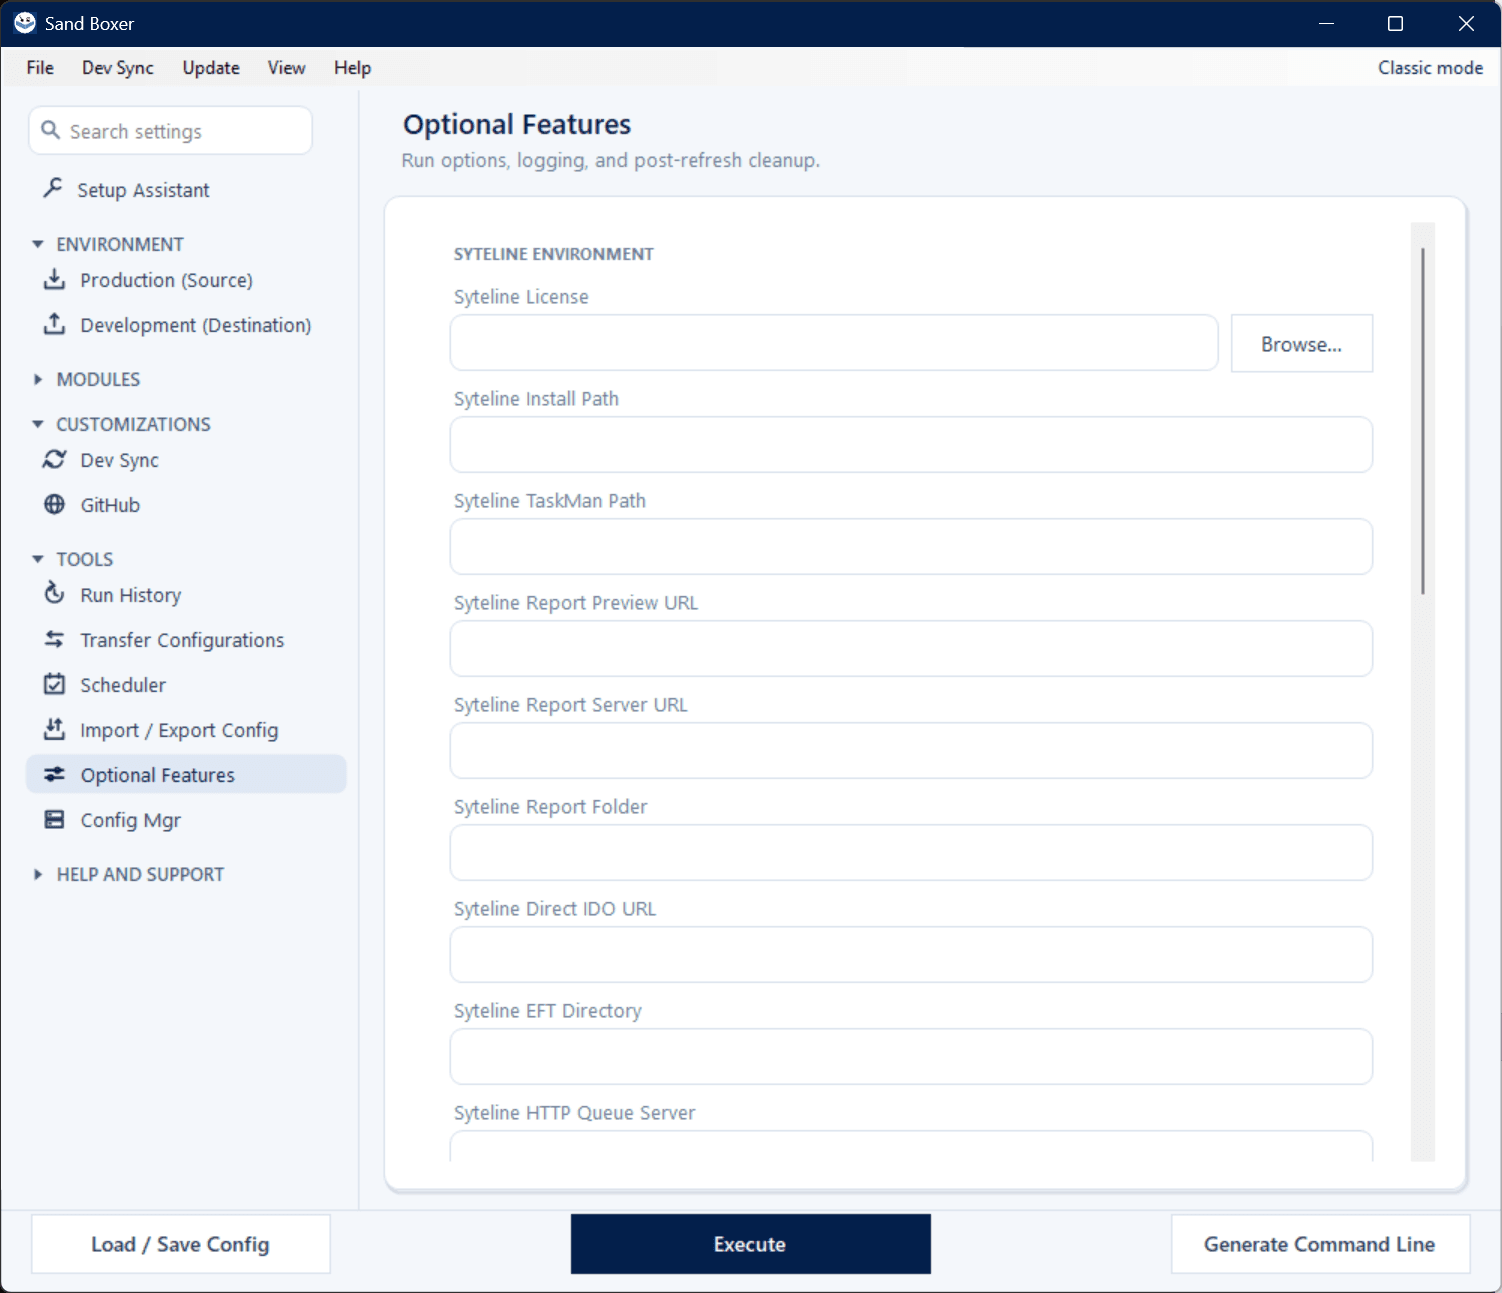Open the Update menu
The height and width of the screenshot is (1293, 1502).
(x=211, y=67)
